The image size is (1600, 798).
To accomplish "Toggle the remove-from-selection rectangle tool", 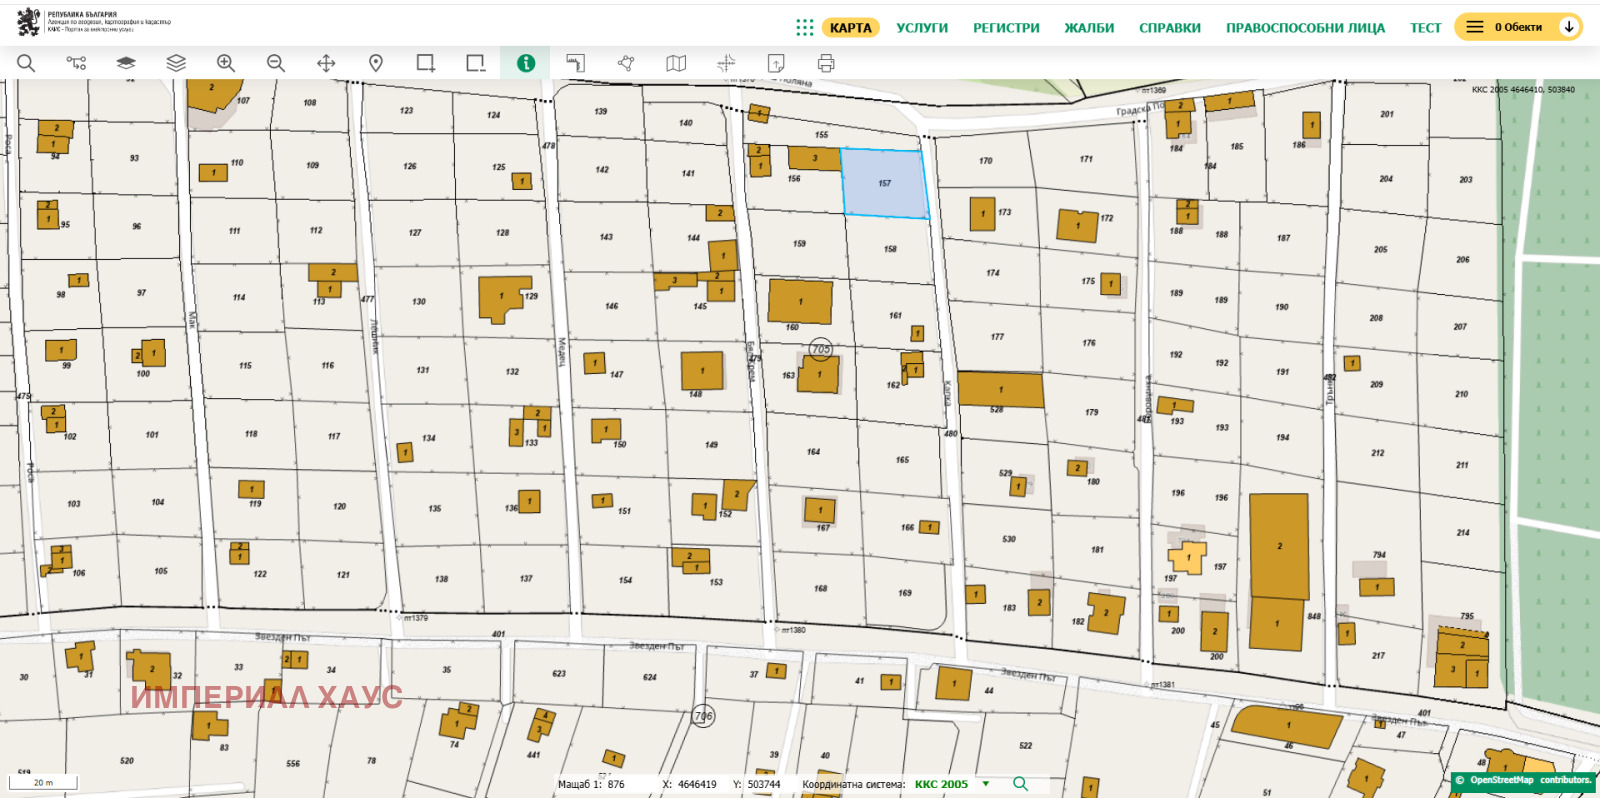I will (476, 63).
